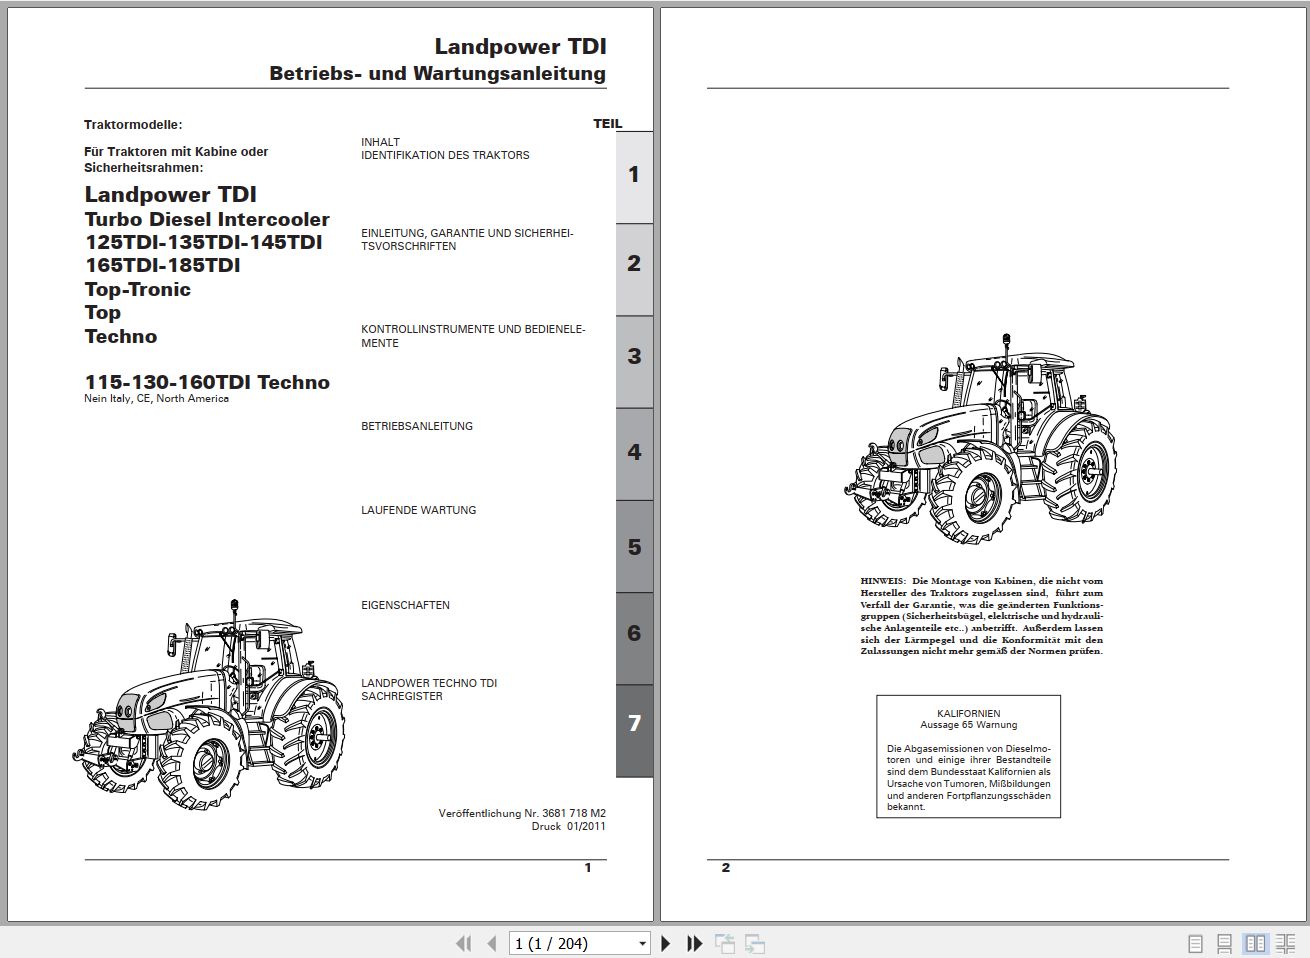Select section tab 7 SACHREGISTER

(x=633, y=724)
